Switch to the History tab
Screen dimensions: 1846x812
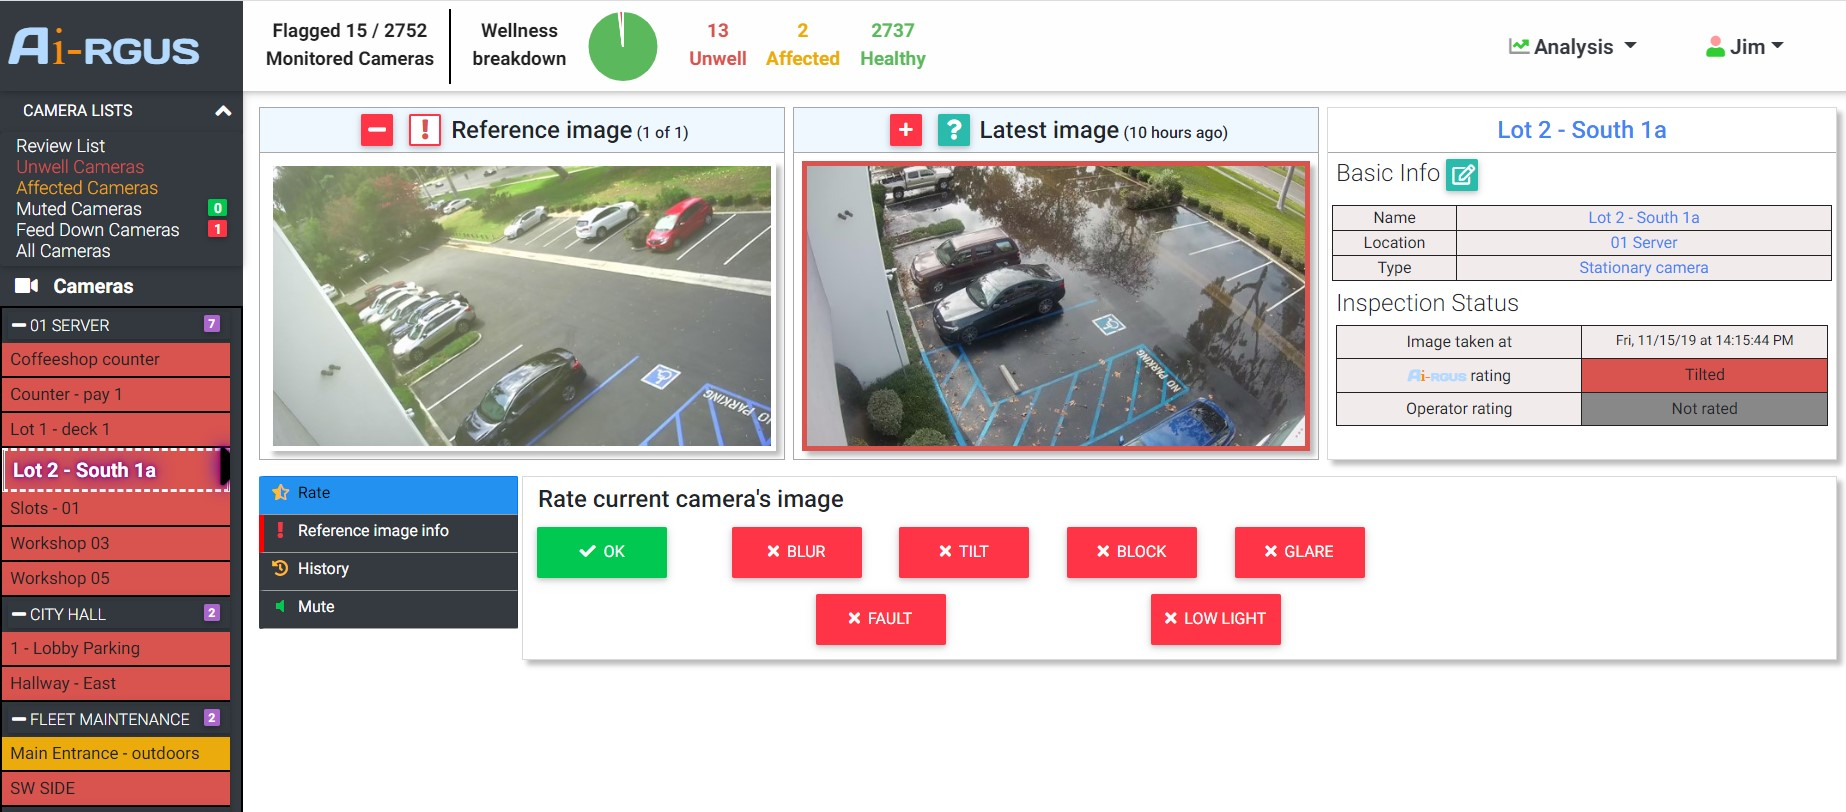click(323, 569)
